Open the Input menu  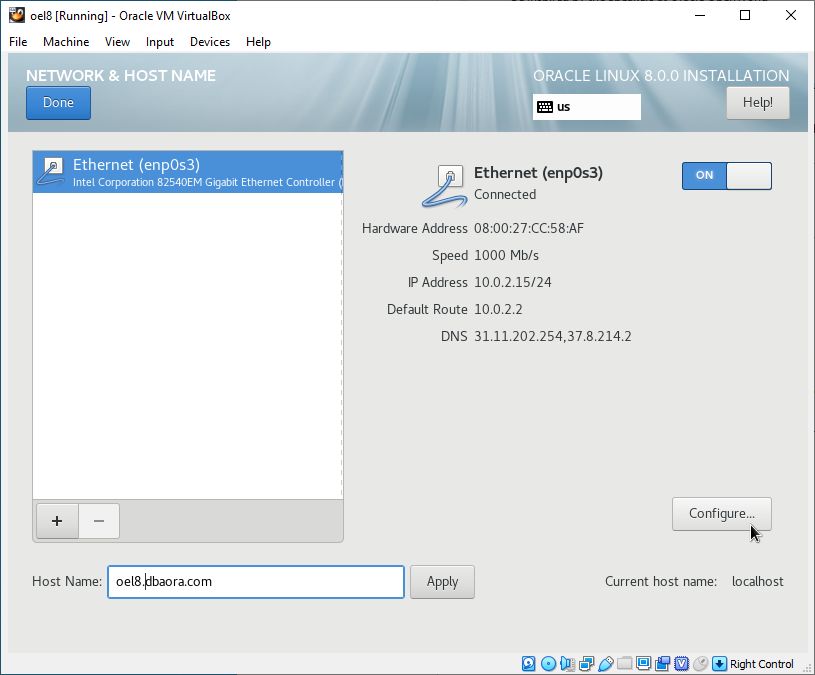tap(160, 42)
